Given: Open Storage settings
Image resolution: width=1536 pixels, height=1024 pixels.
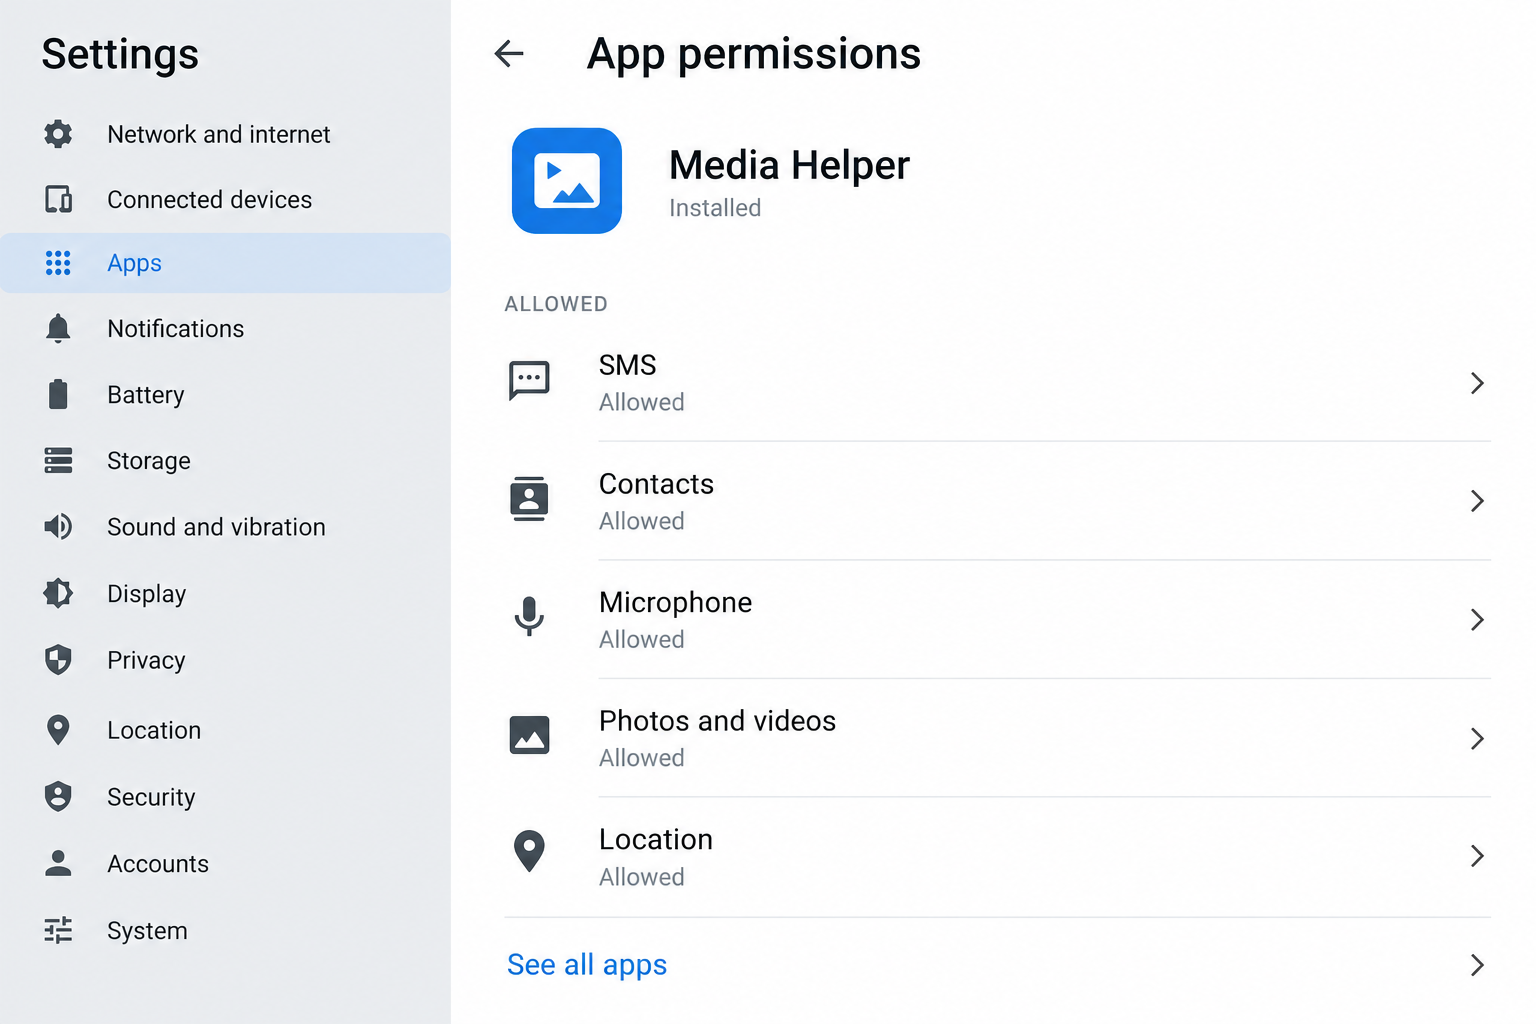Looking at the screenshot, I should [x=225, y=460].
